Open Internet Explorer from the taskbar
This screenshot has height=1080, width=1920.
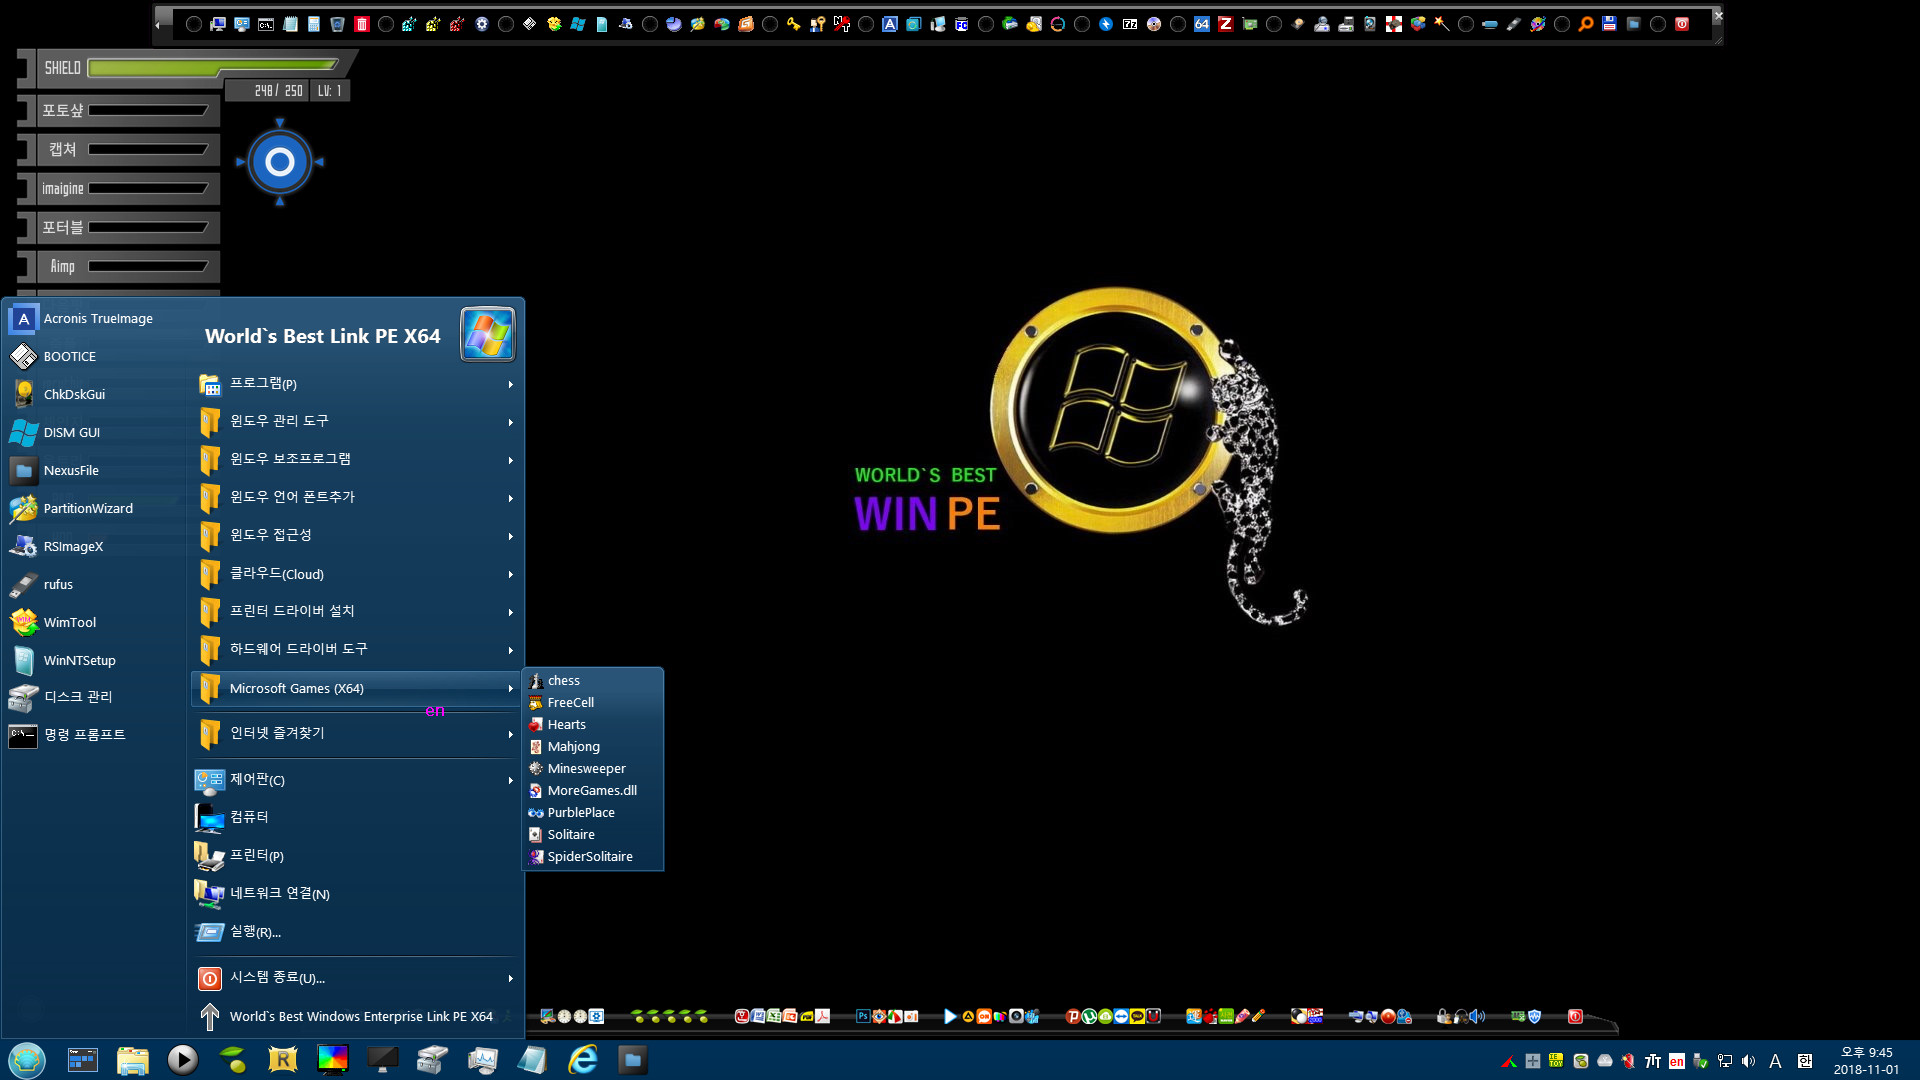(x=582, y=1059)
